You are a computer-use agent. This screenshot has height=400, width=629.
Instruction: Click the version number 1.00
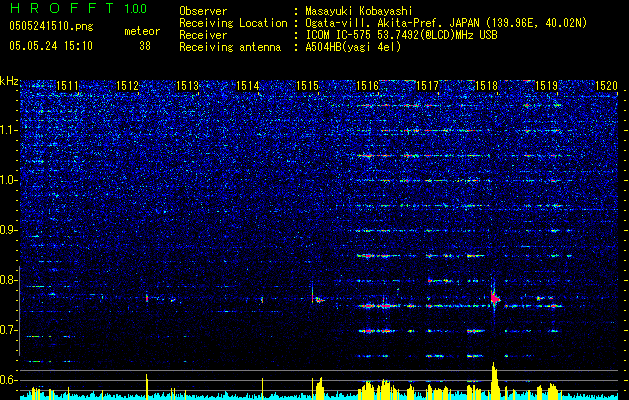click(135, 8)
